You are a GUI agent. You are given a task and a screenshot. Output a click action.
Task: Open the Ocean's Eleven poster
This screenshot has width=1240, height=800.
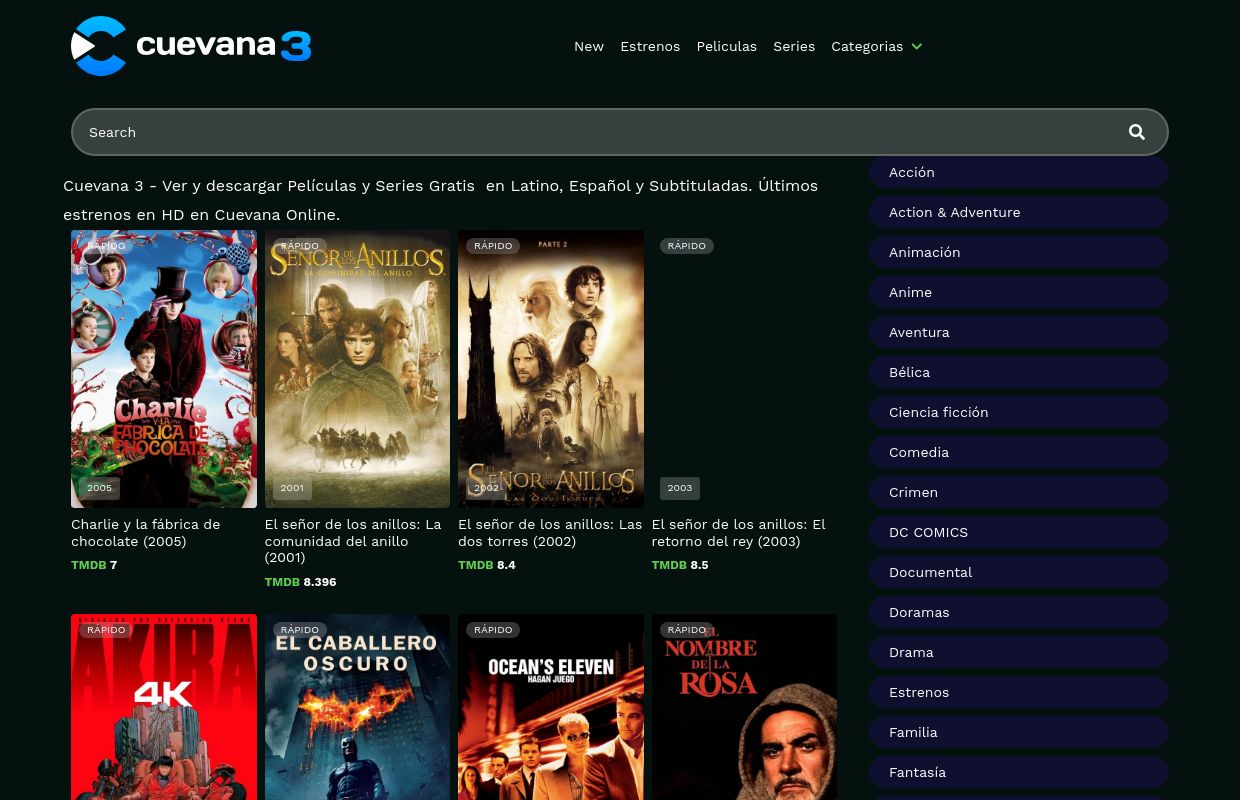coord(551,707)
